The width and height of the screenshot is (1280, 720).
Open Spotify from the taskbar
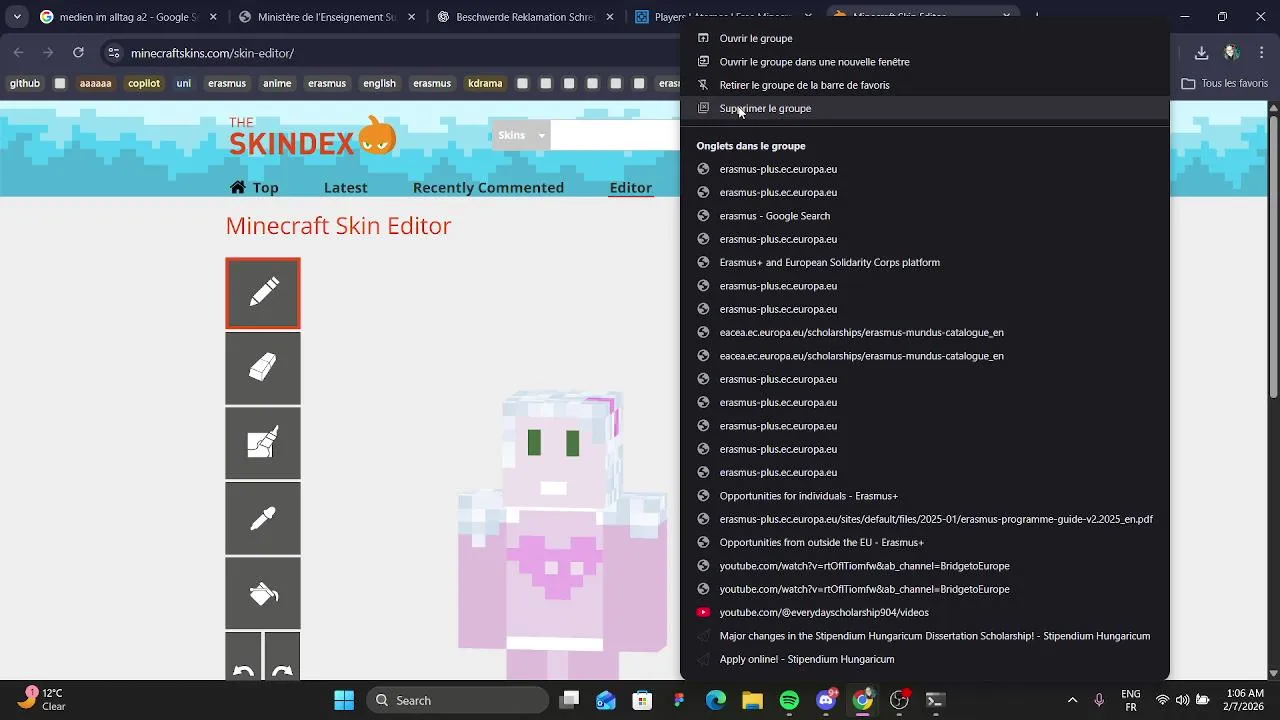click(789, 700)
